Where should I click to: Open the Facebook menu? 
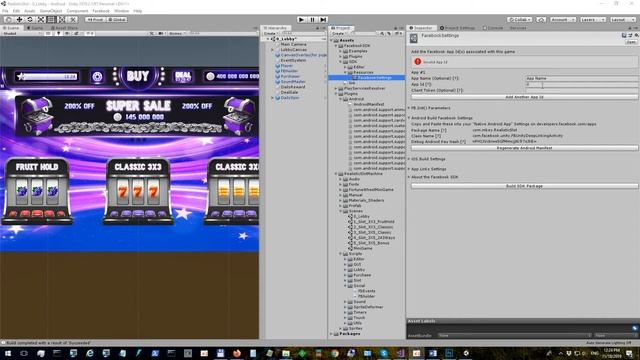101,11
